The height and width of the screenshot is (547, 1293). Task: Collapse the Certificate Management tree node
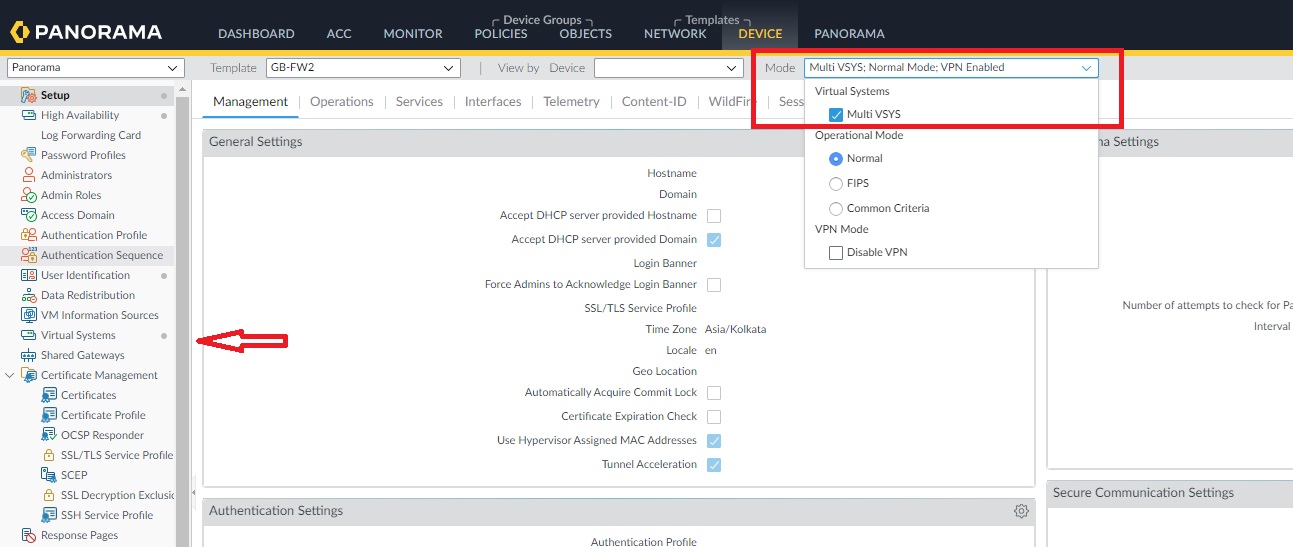10,375
